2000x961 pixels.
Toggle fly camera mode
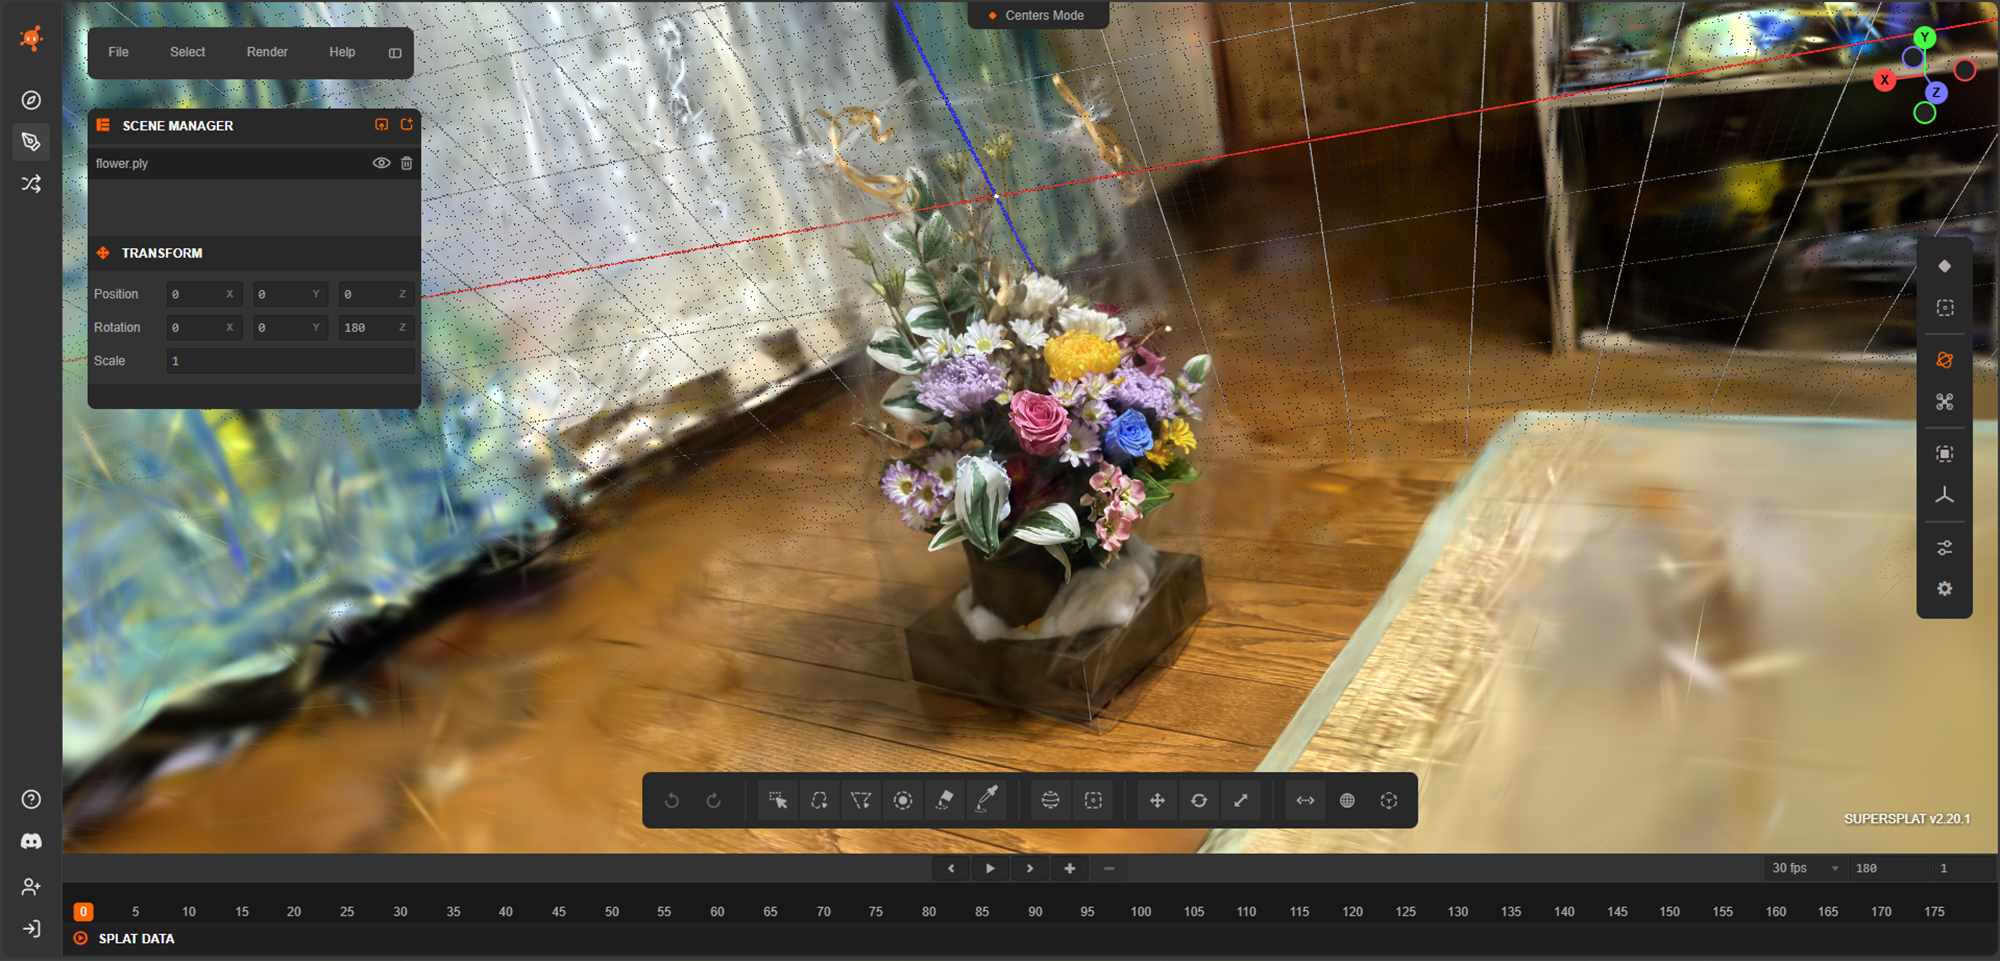pos(1944,402)
